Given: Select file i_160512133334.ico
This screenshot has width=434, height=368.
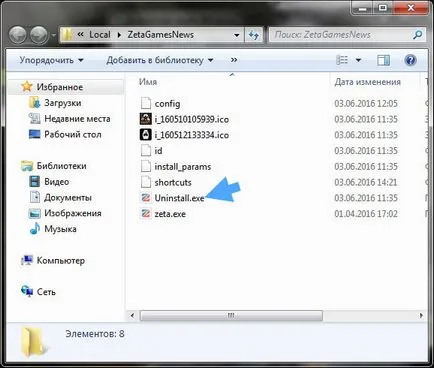Looking at the screenshot, I should [x=192, y=135].
